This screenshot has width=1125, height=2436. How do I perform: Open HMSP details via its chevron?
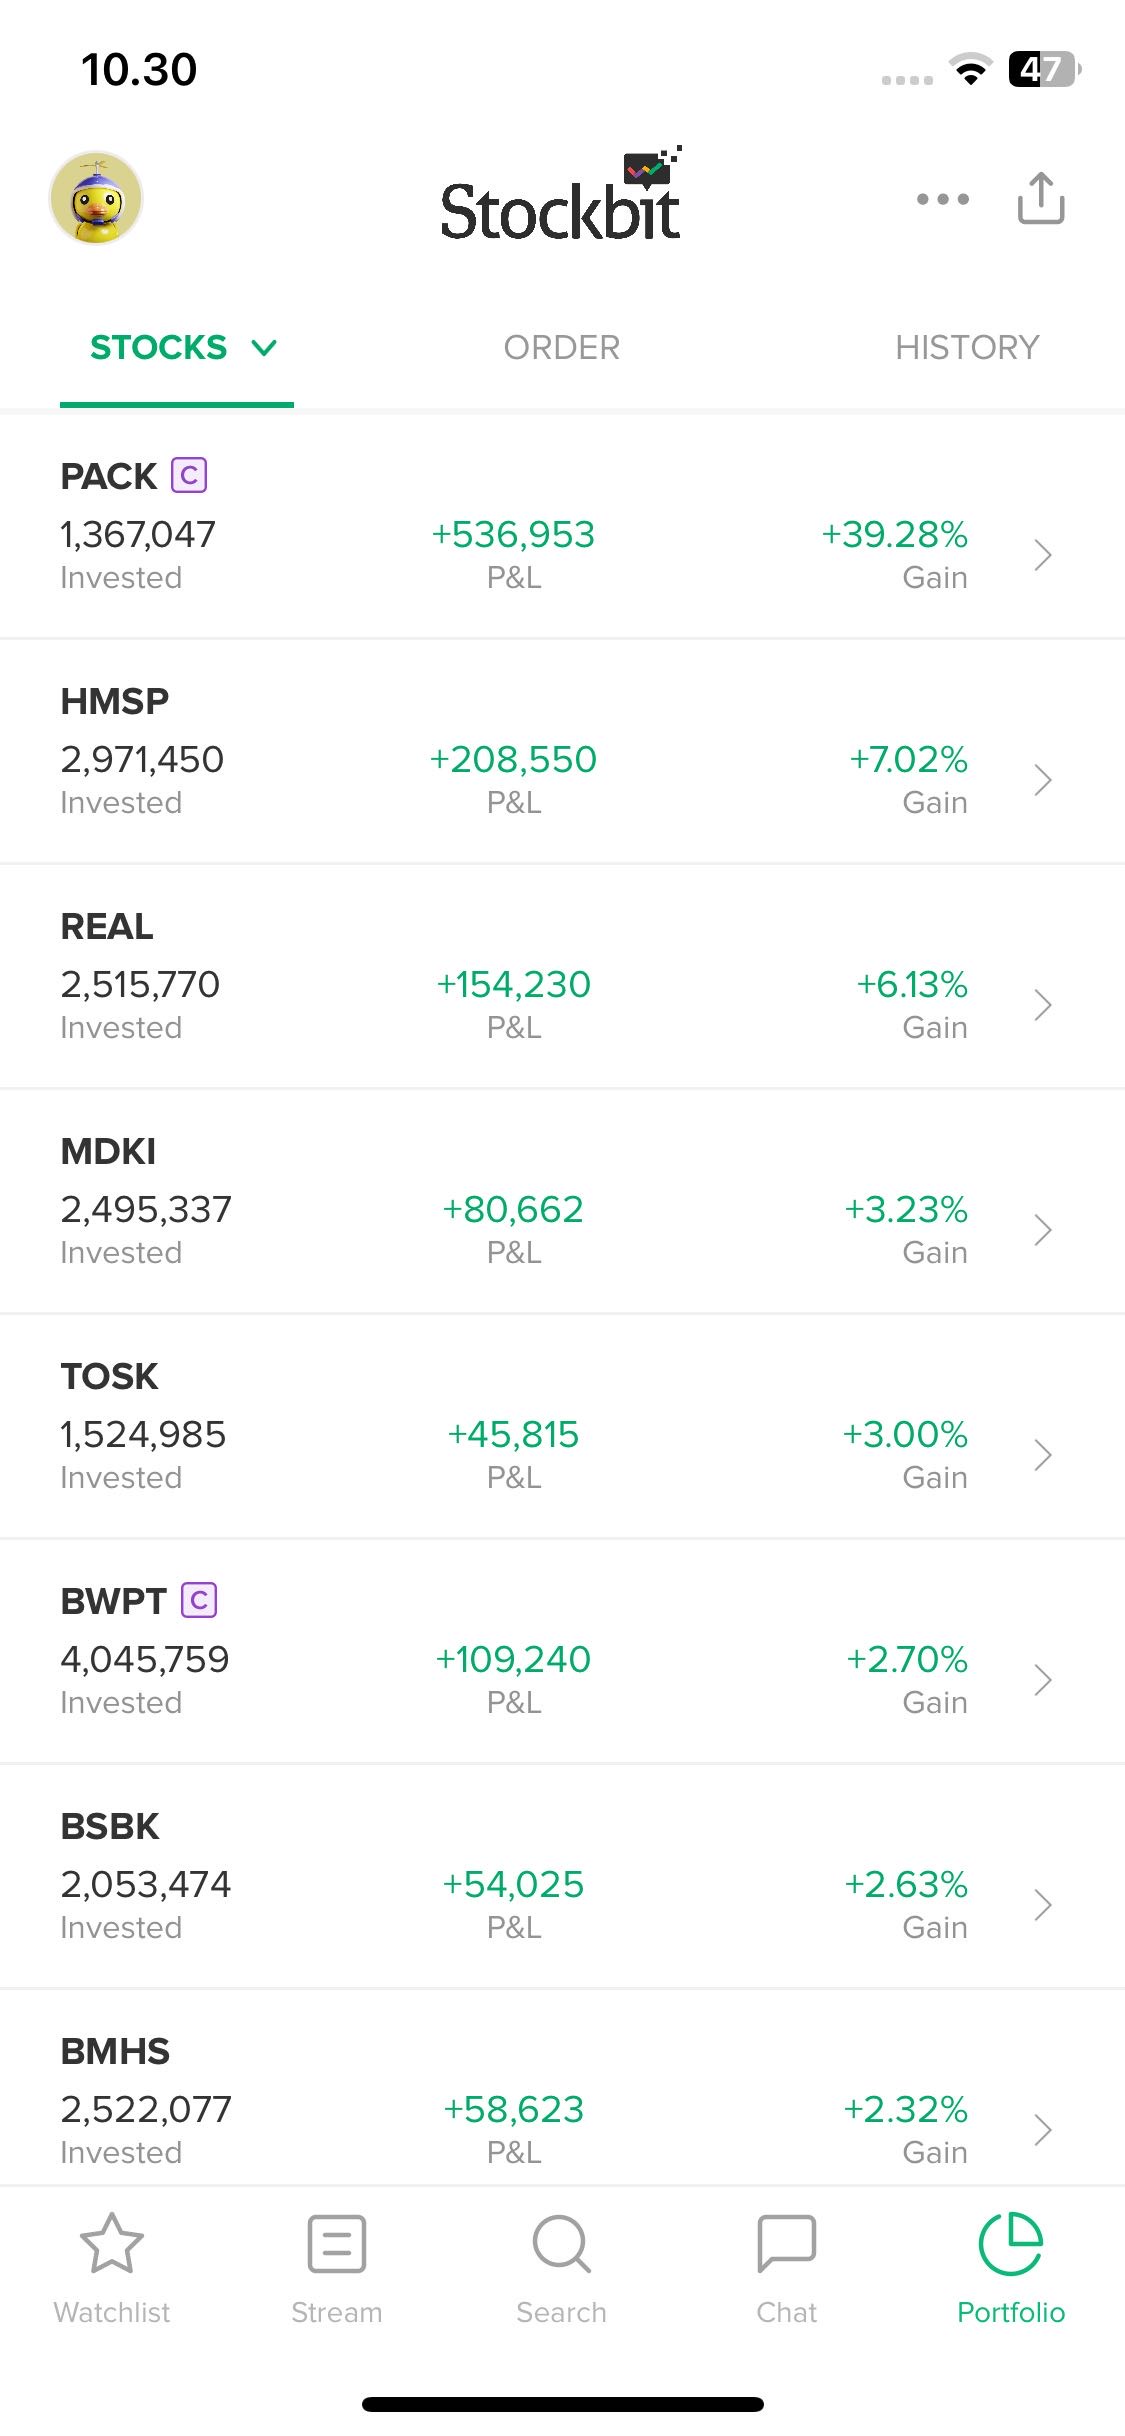pyautogui.click(x=1043, y=780)
